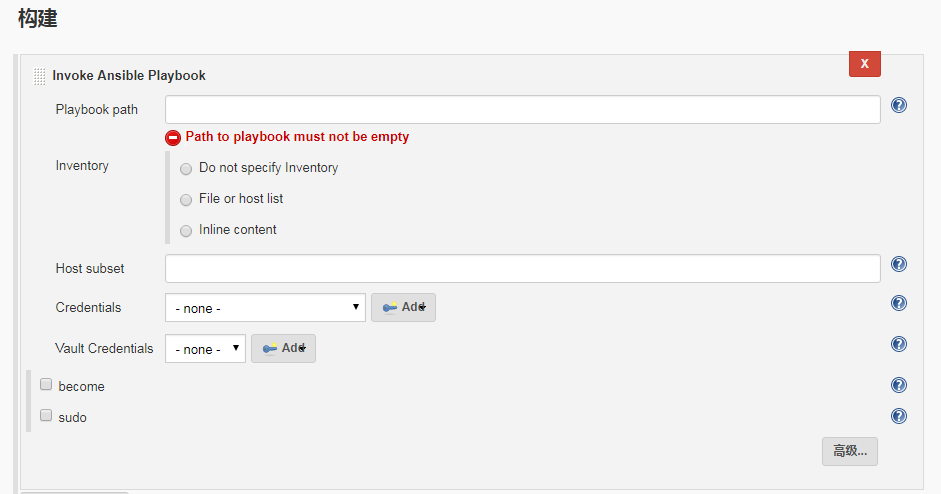Open the Vault Credentials dropdown

[205, 349]
